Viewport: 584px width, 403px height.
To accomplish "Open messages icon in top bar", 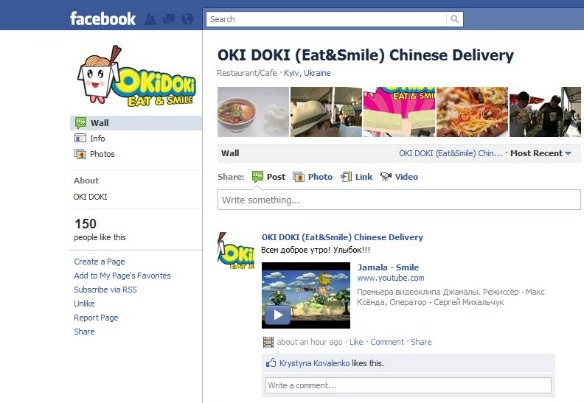I will pos(168,19).
